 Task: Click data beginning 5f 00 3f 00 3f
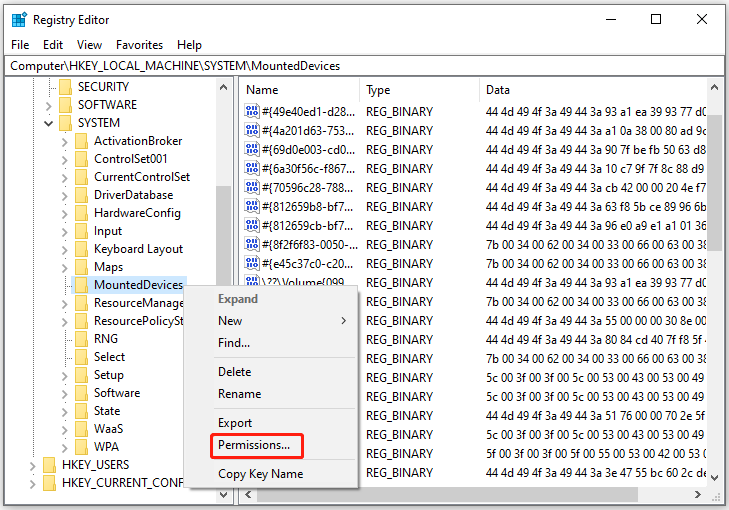point(595,454)
